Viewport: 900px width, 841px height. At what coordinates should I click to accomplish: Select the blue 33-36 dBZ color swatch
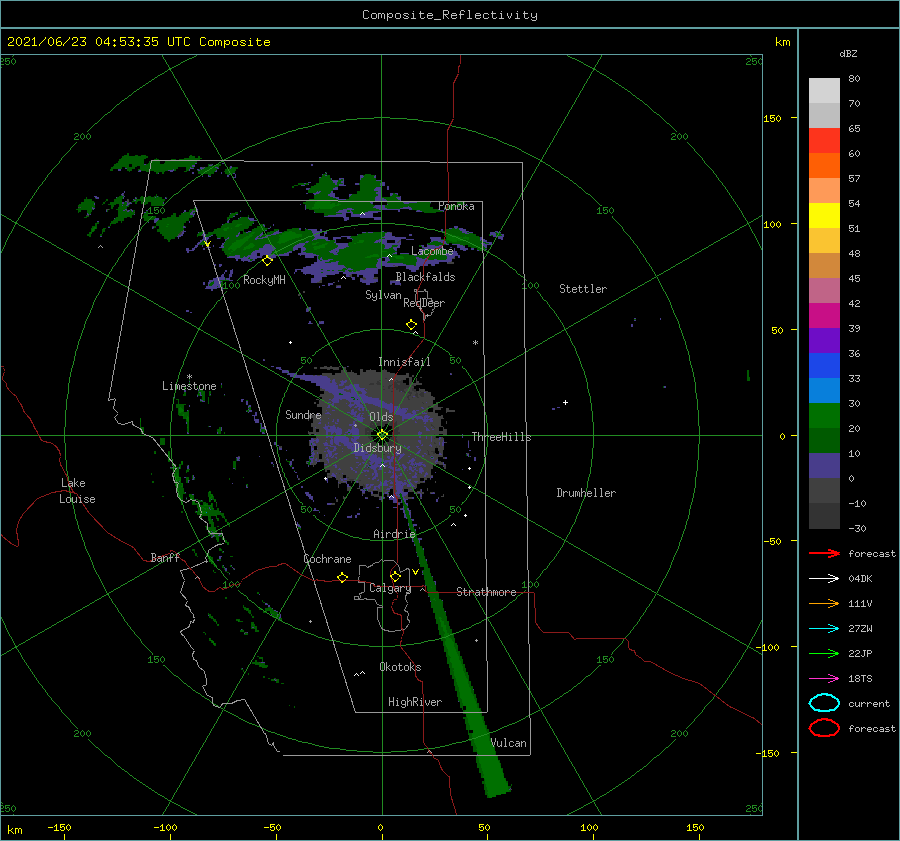click(824, 366)
